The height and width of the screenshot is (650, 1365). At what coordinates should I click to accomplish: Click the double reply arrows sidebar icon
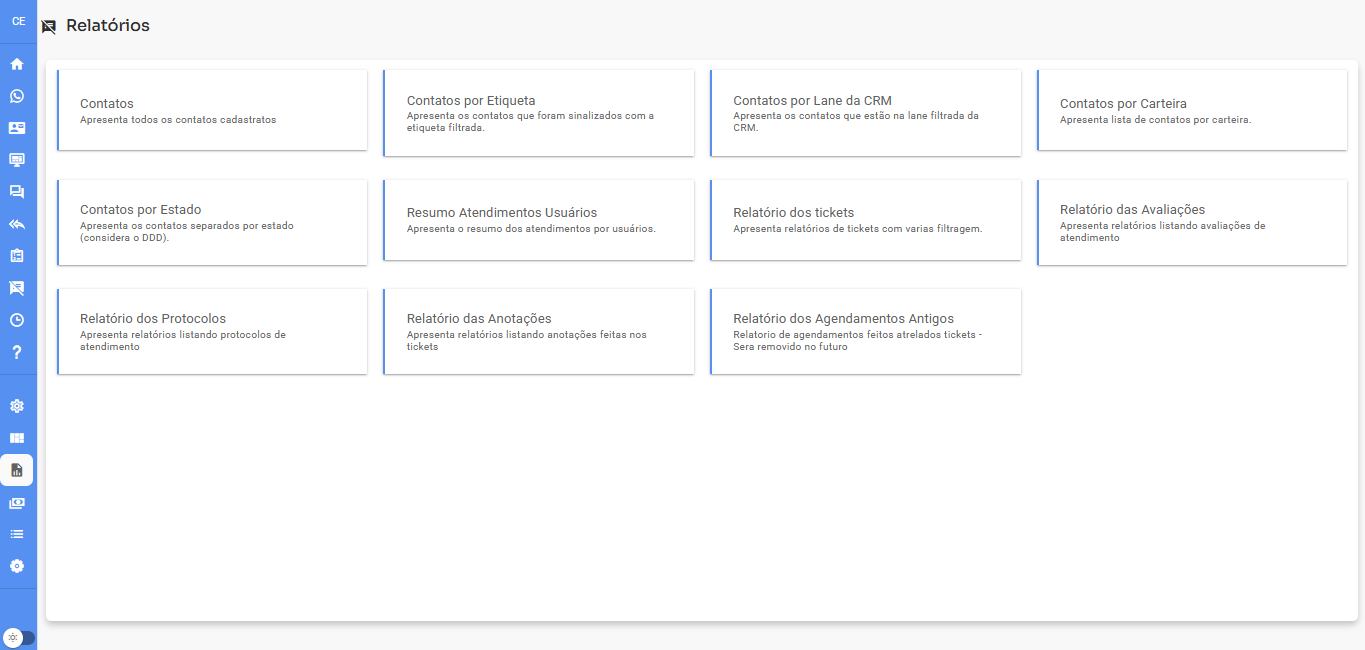pyautogui.click(x=17, y=224)
